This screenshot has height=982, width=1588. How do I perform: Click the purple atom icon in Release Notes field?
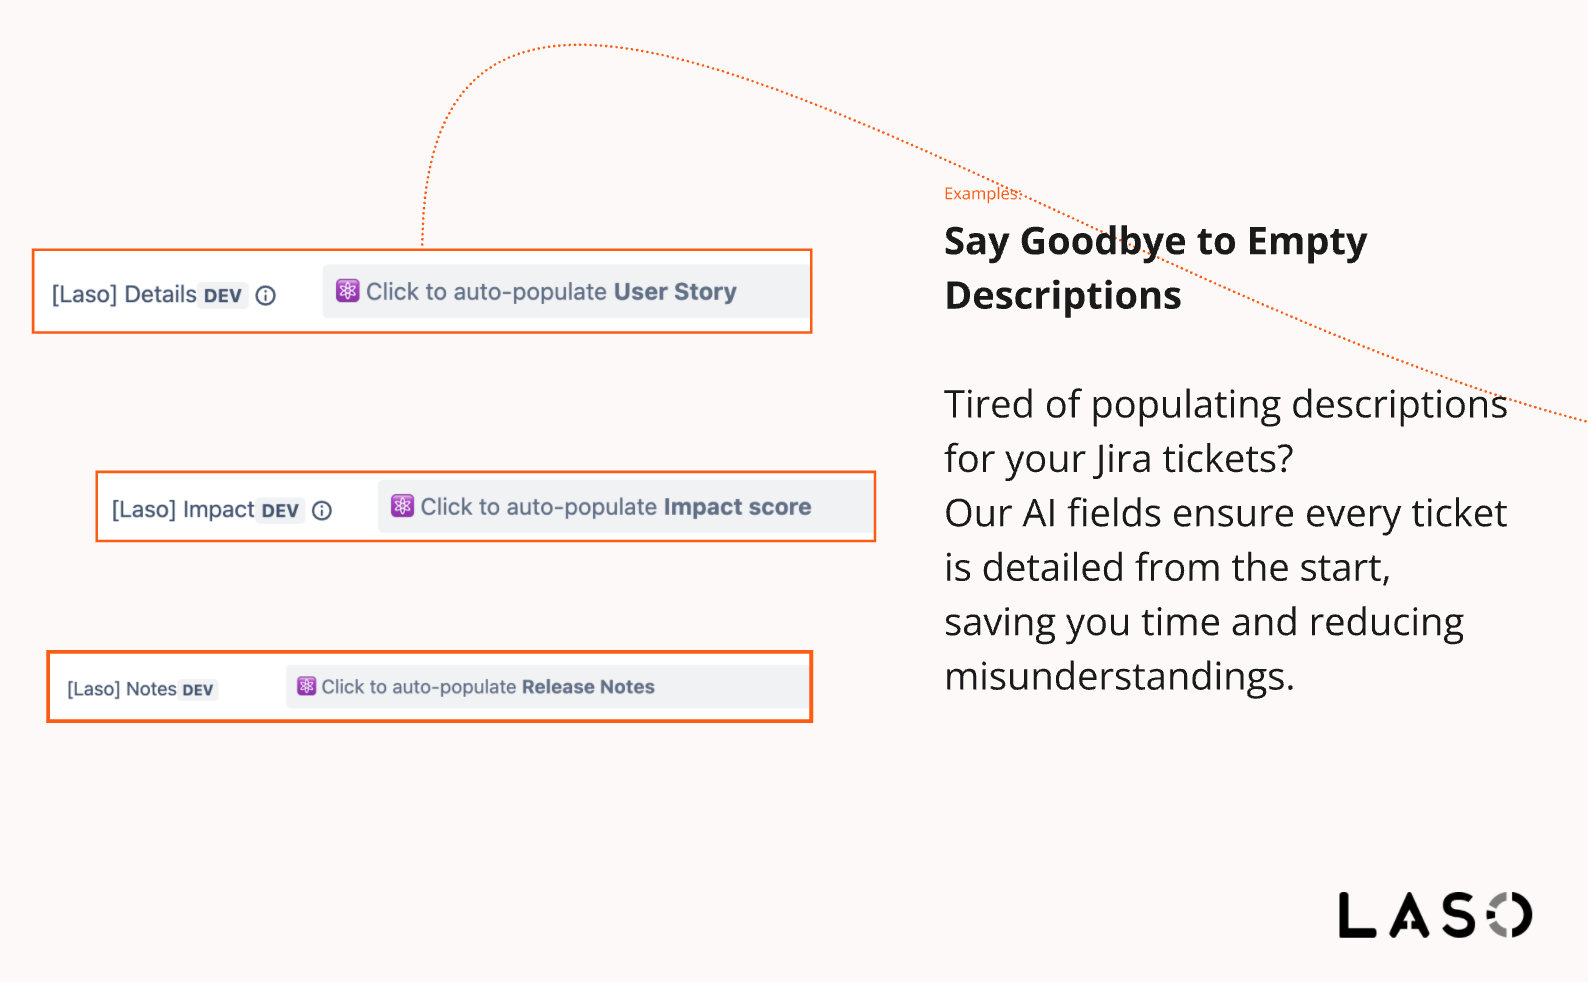[307, 686]
